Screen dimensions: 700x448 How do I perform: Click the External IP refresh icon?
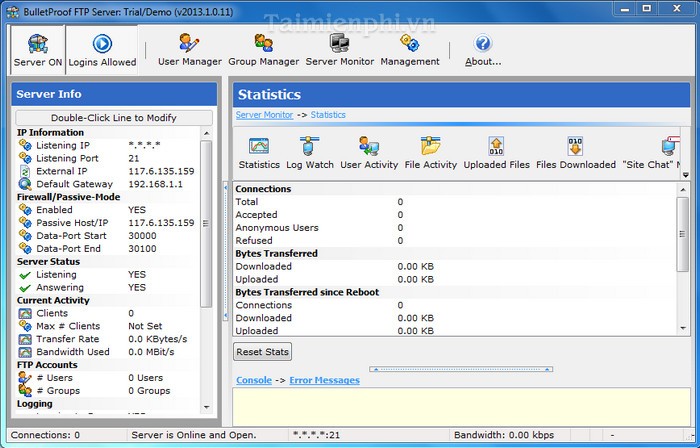(25, 171)
